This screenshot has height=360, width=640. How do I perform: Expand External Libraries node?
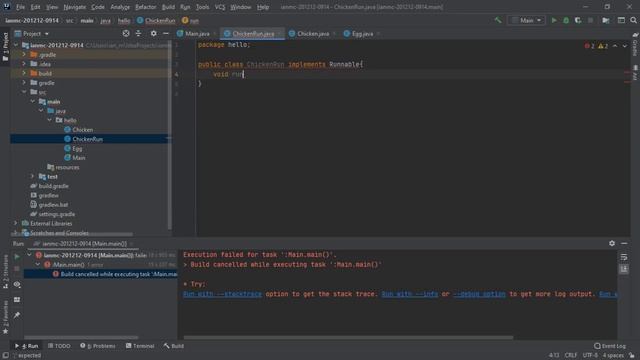[x=16, y=223]
